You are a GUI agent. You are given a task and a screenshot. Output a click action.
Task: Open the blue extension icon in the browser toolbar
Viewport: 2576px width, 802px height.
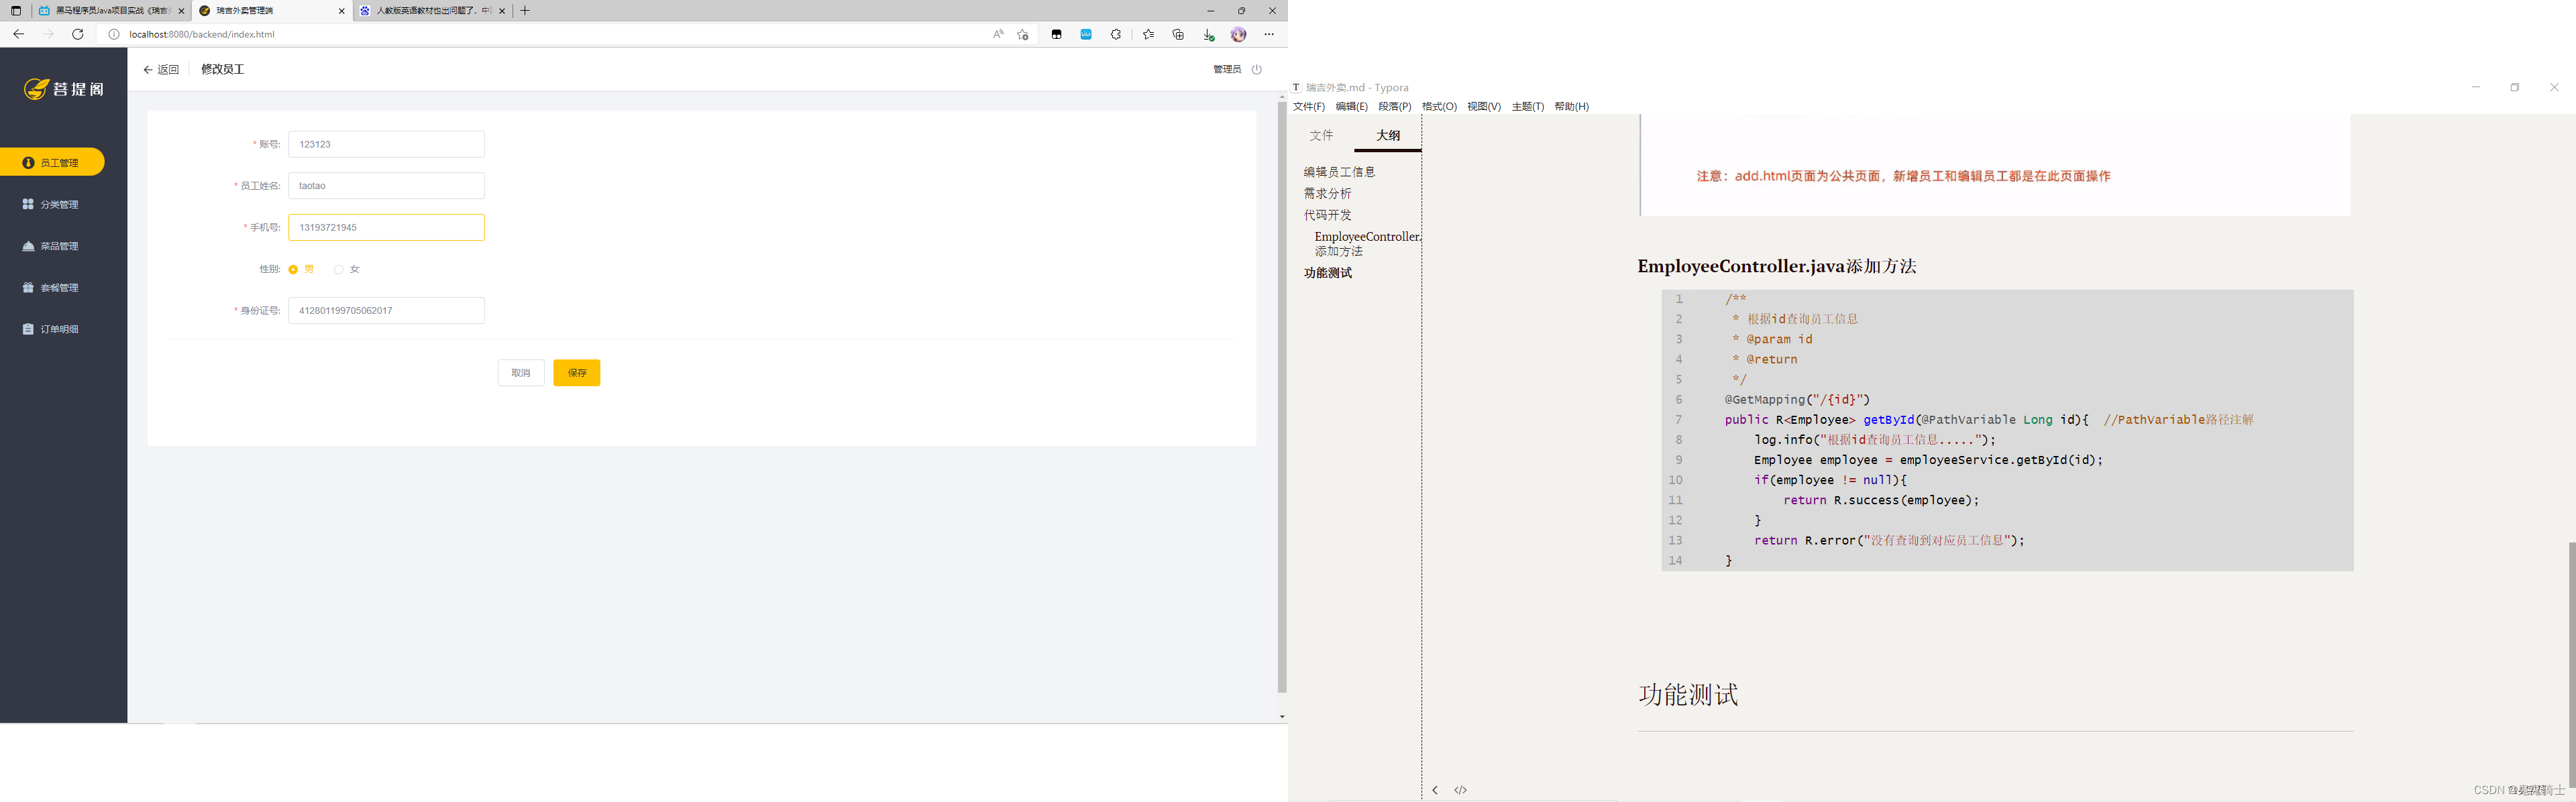point(1086,34)
